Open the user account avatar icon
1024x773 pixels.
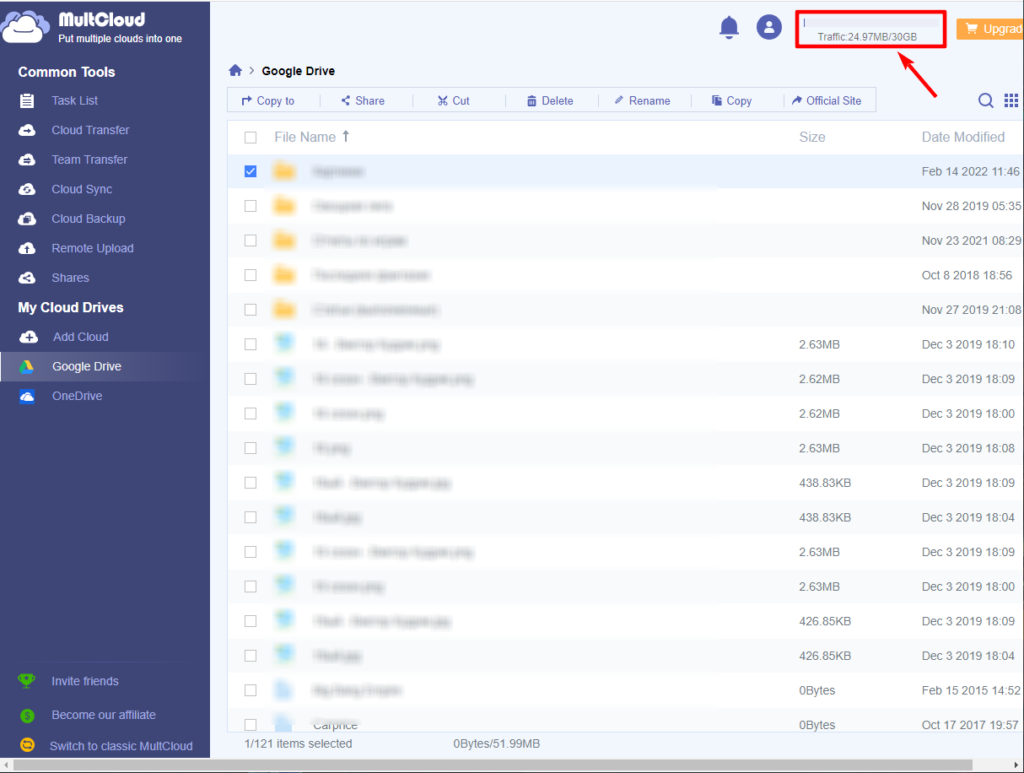click(768, 28)
